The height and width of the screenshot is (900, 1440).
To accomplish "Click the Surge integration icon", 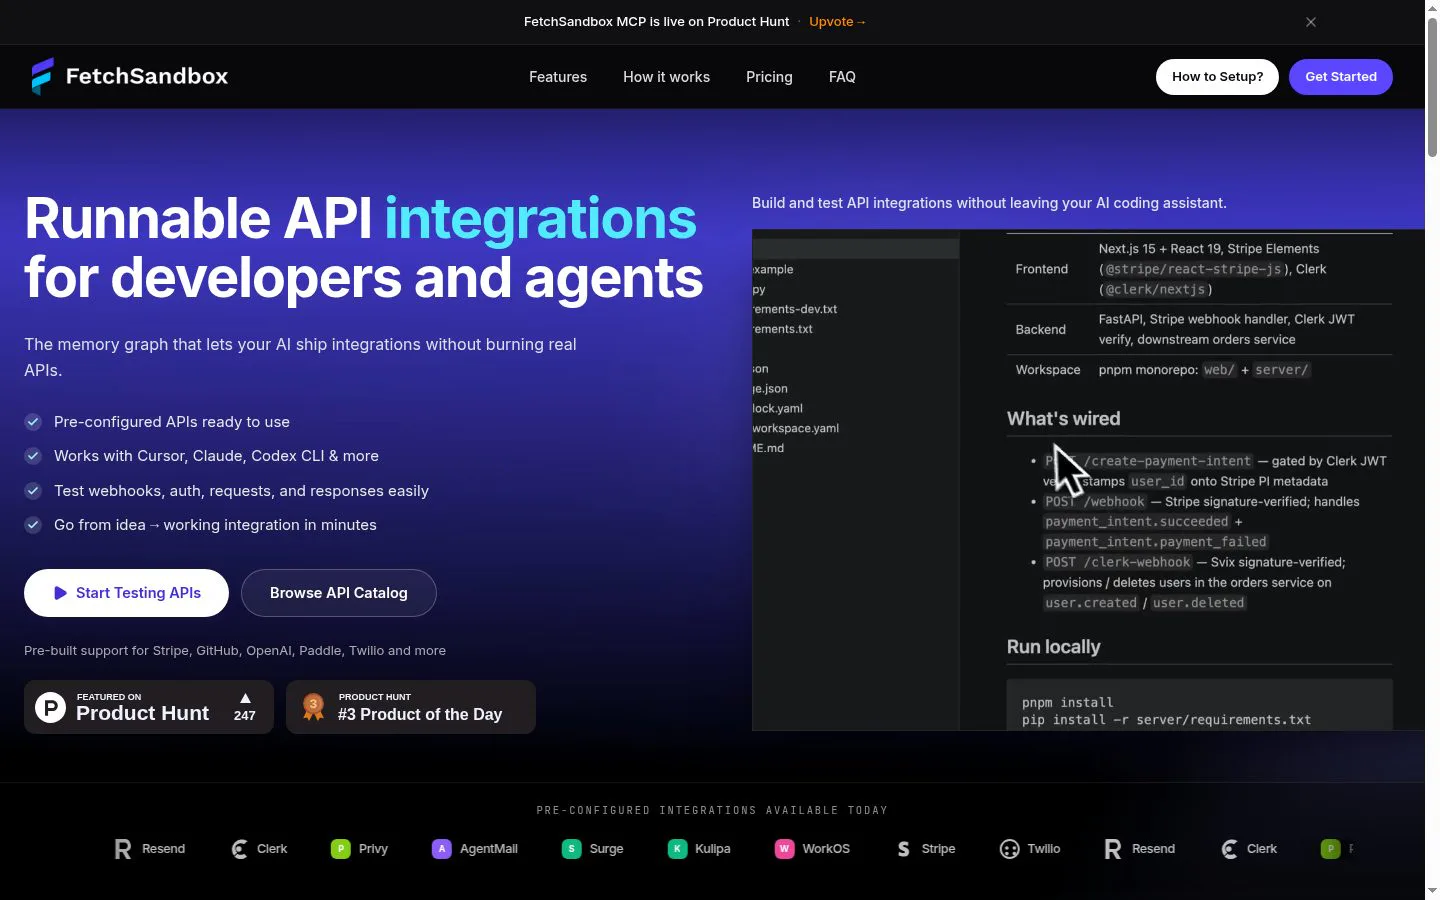I will pyautogui.click(x=572, y=849).
